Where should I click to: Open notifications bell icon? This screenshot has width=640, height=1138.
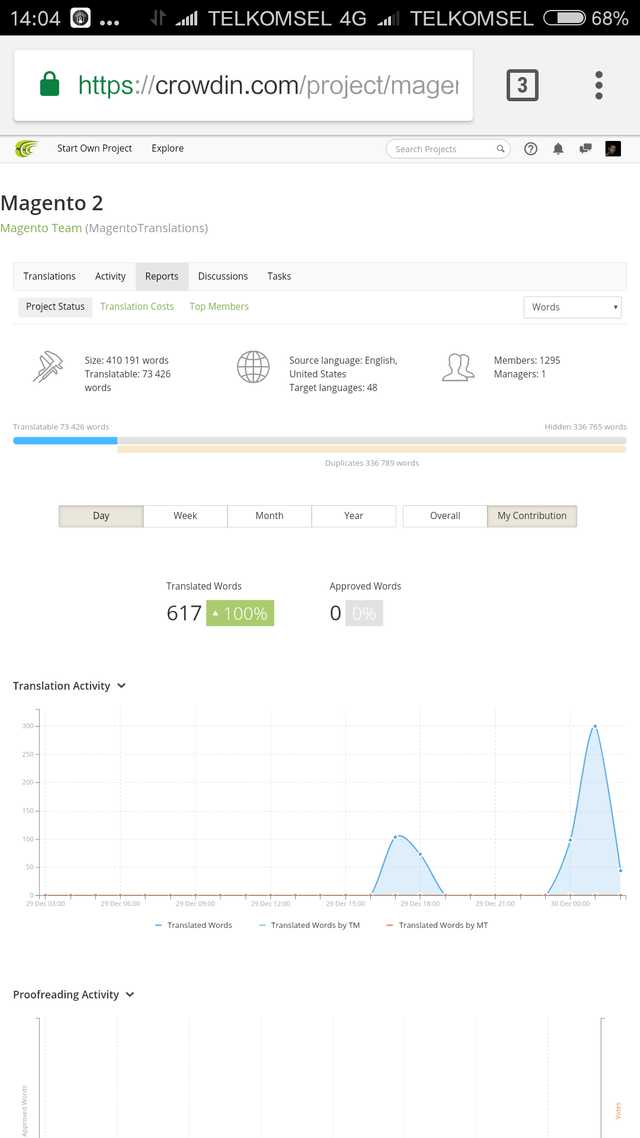(x=558, y=149)
